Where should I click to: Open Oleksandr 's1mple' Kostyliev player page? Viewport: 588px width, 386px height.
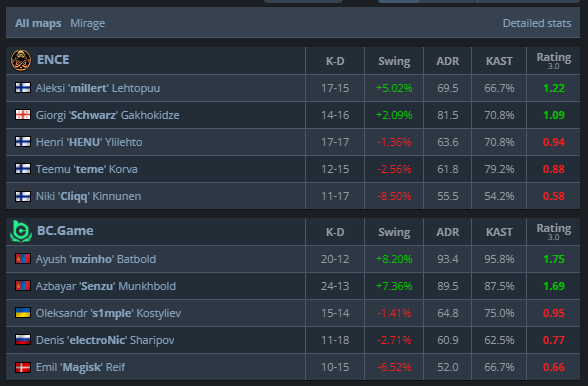coord(108,313)
